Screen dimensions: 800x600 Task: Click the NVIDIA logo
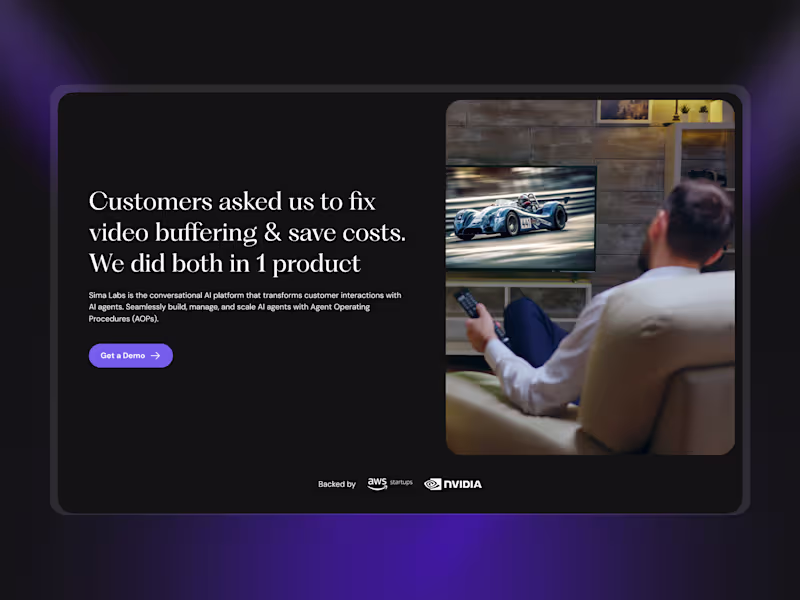[x=453, y=484]
